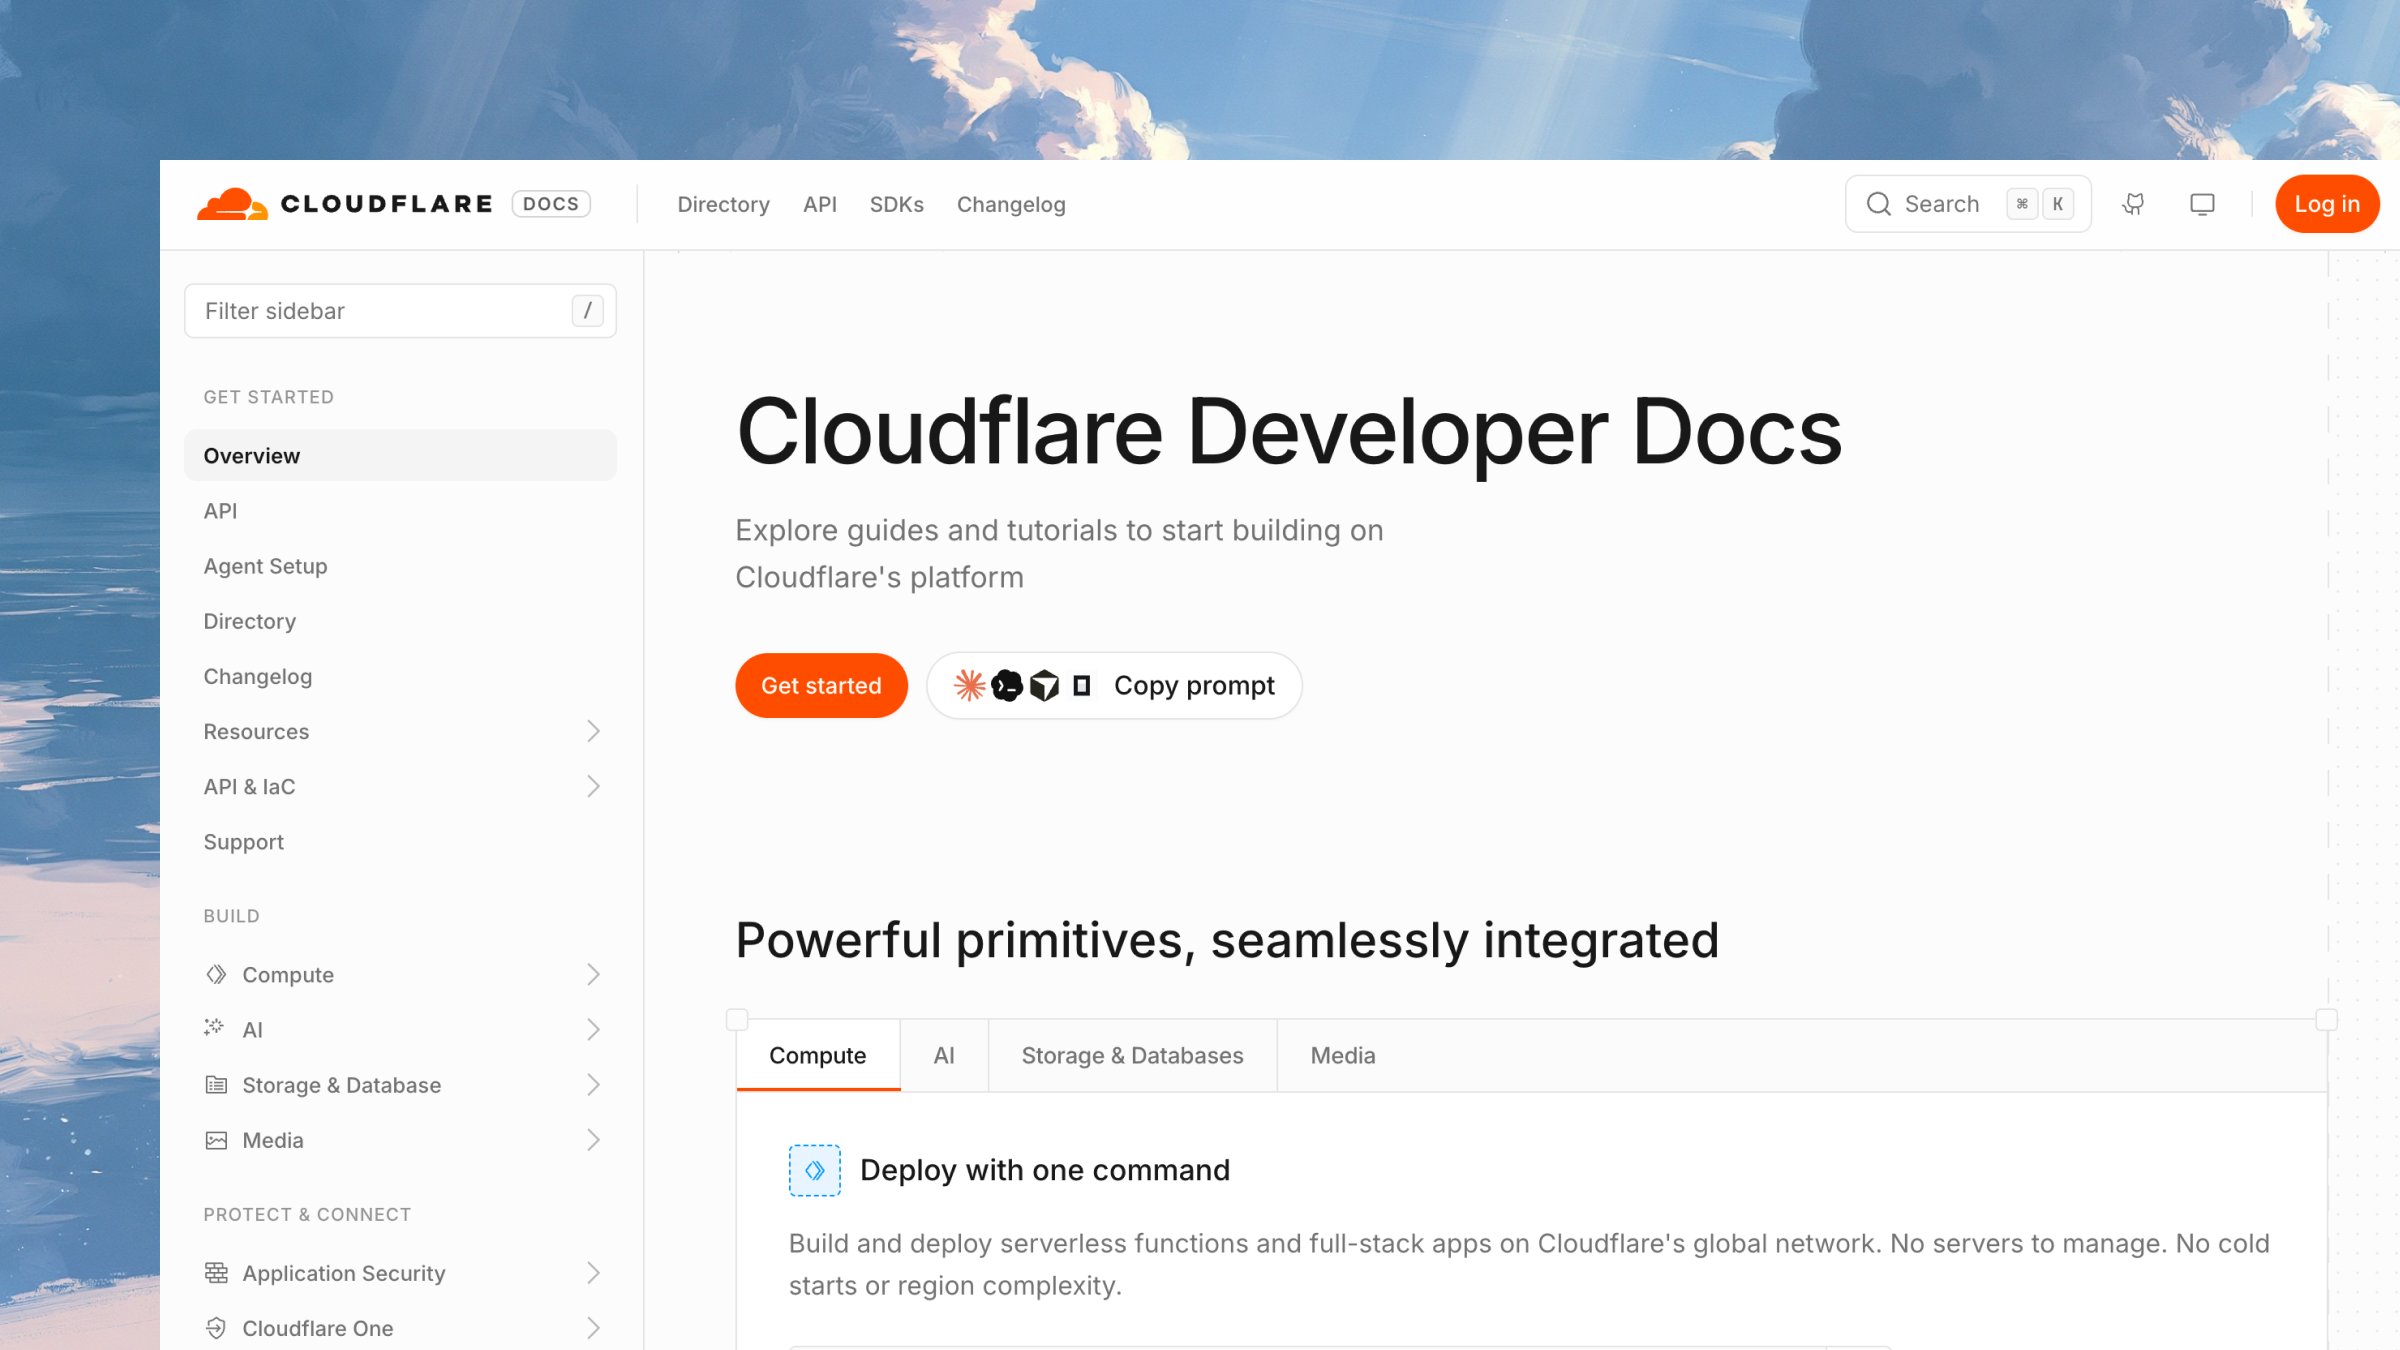Expand the API & IaC sidebar section

593,786
